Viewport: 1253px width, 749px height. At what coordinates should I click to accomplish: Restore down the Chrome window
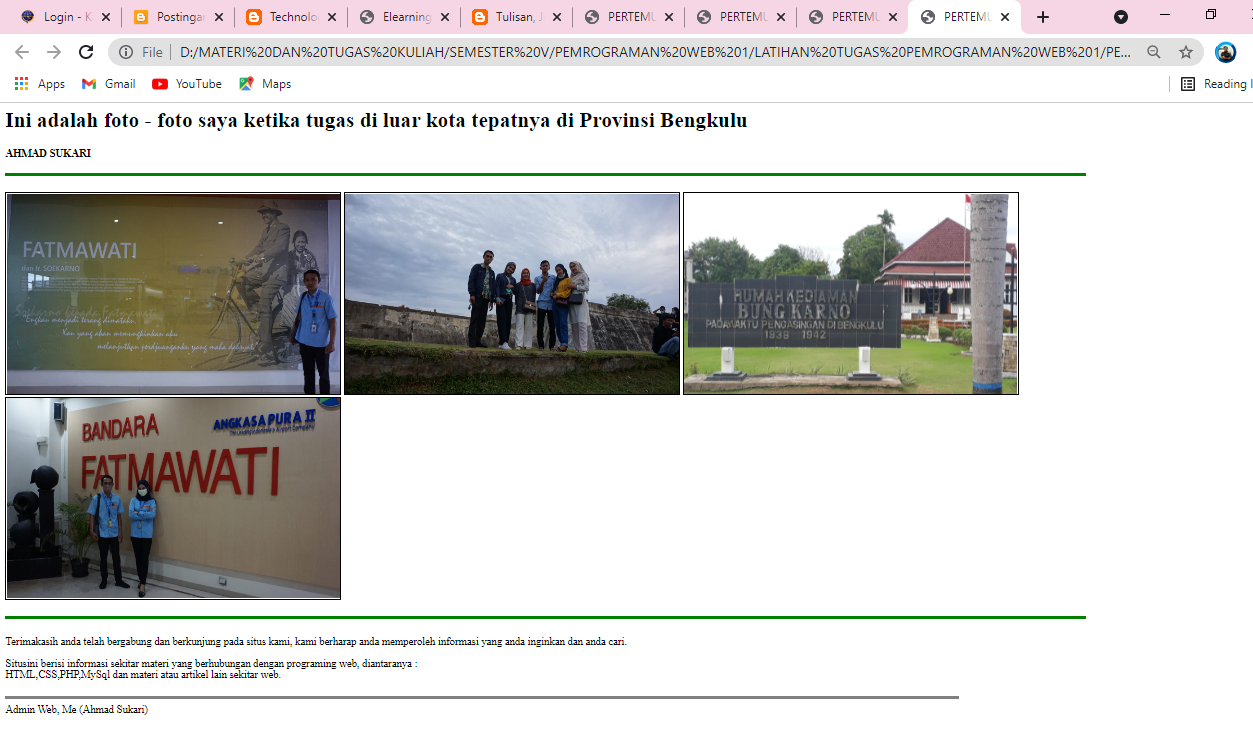tap(1211, 15)
